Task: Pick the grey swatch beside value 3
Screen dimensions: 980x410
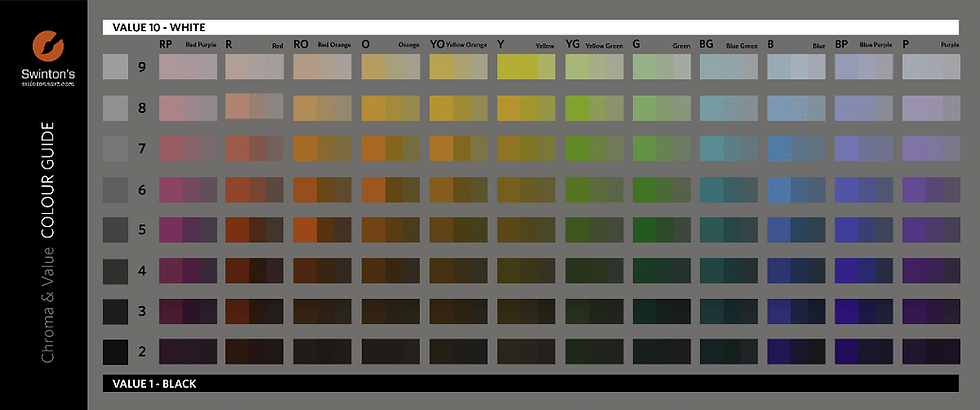Action: tap(115, 311)
